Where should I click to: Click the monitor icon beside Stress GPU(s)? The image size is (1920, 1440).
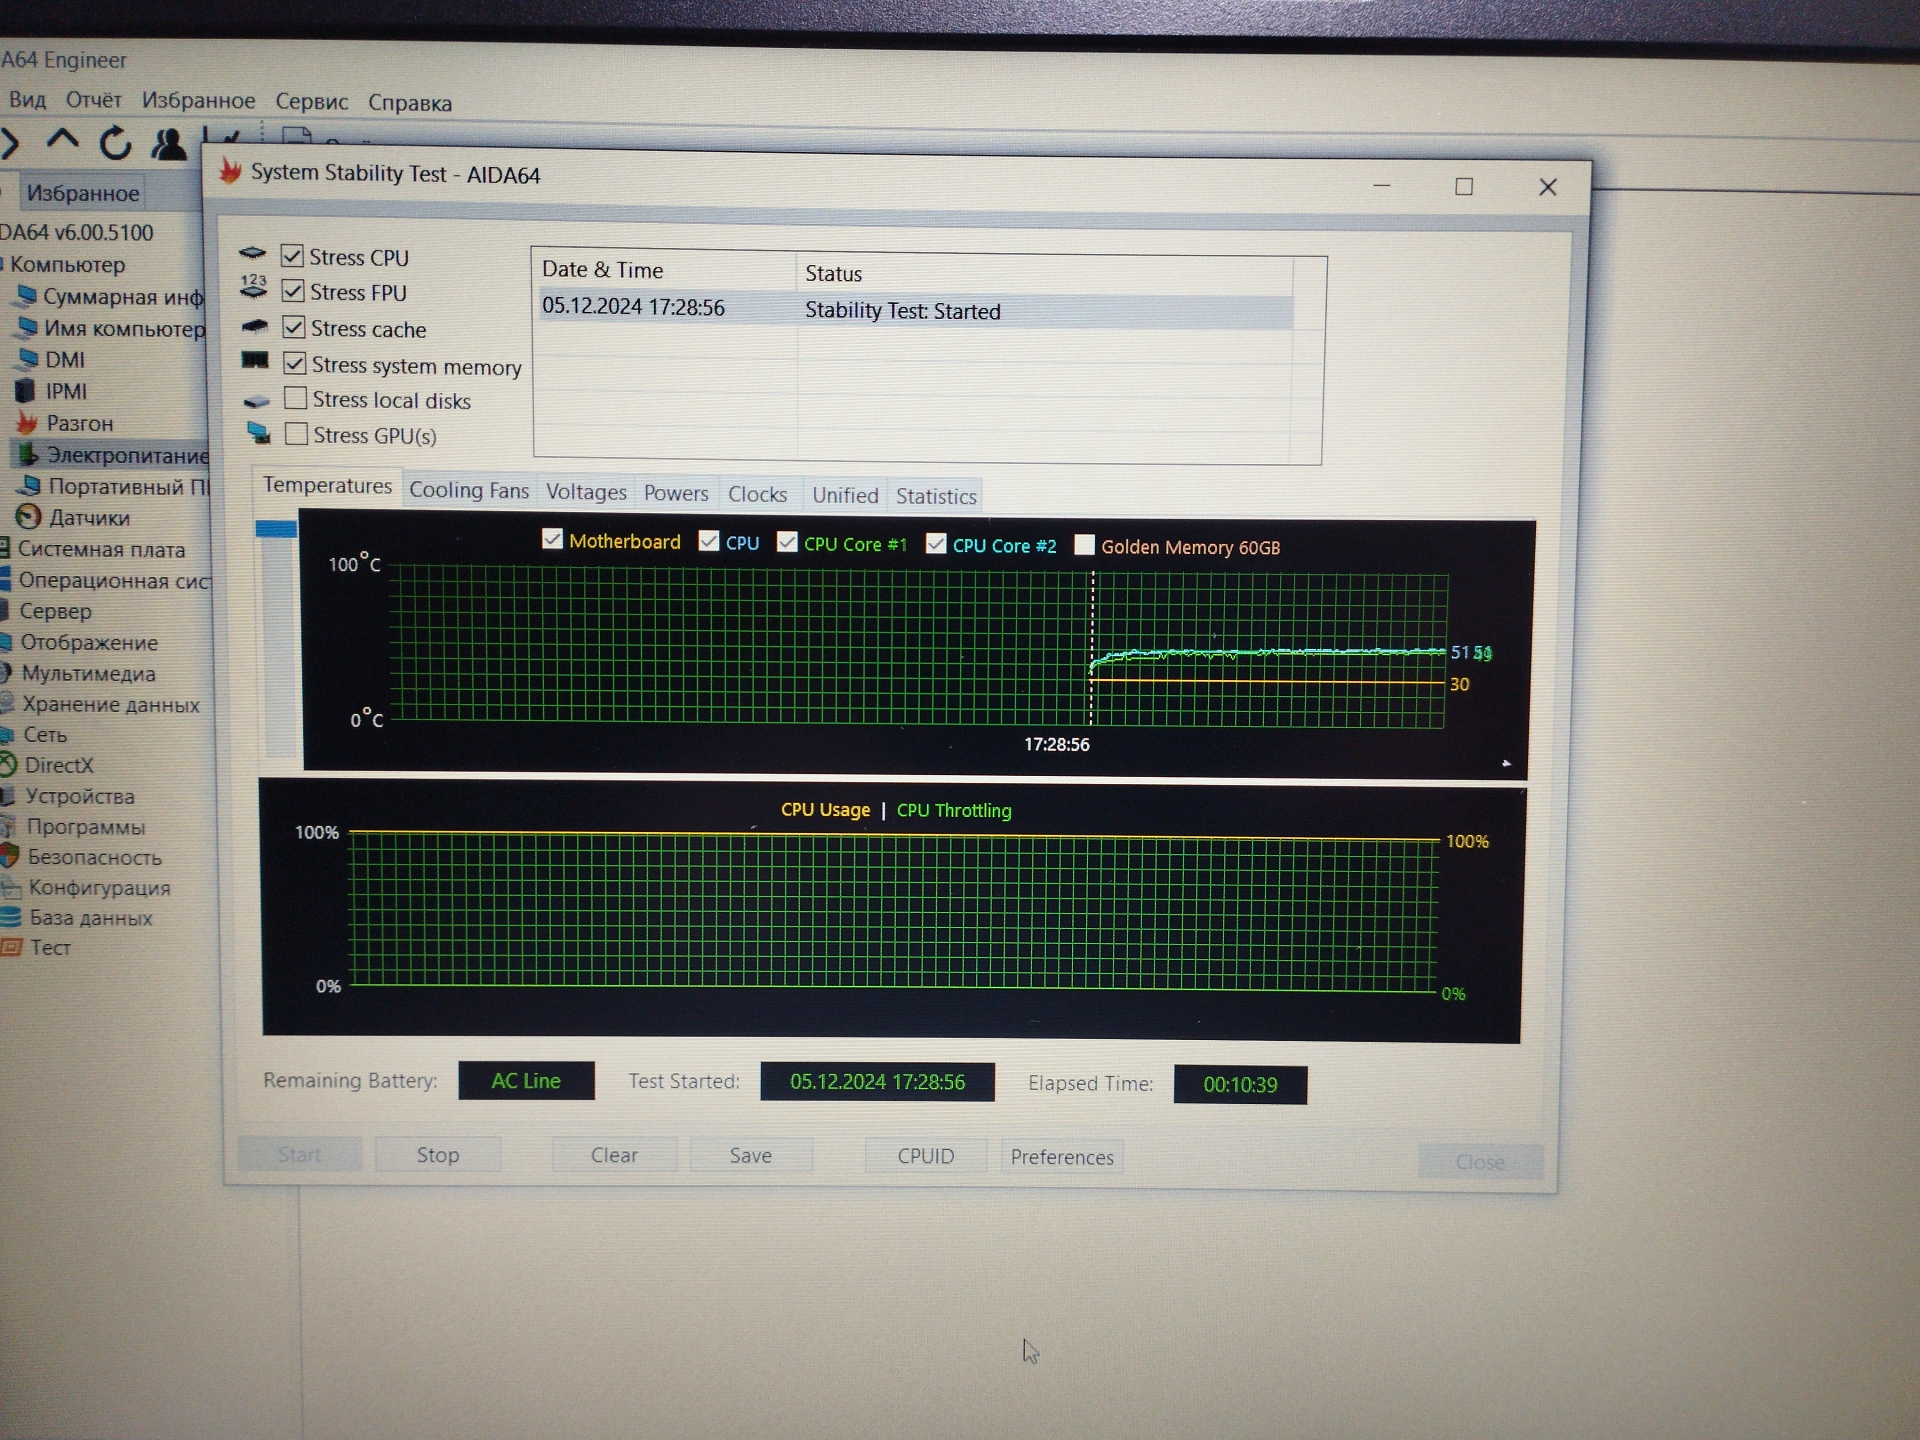[259, 433]
